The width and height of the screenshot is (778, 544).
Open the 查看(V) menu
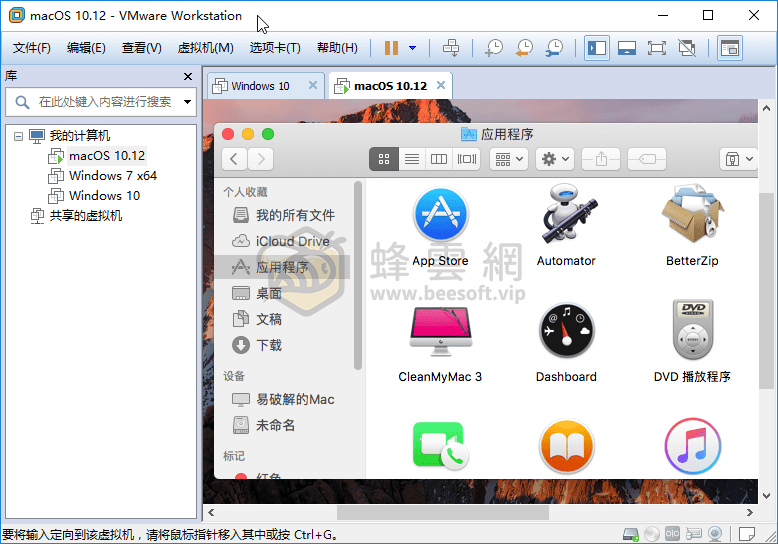pyautogui.click(x=141, y=48)
